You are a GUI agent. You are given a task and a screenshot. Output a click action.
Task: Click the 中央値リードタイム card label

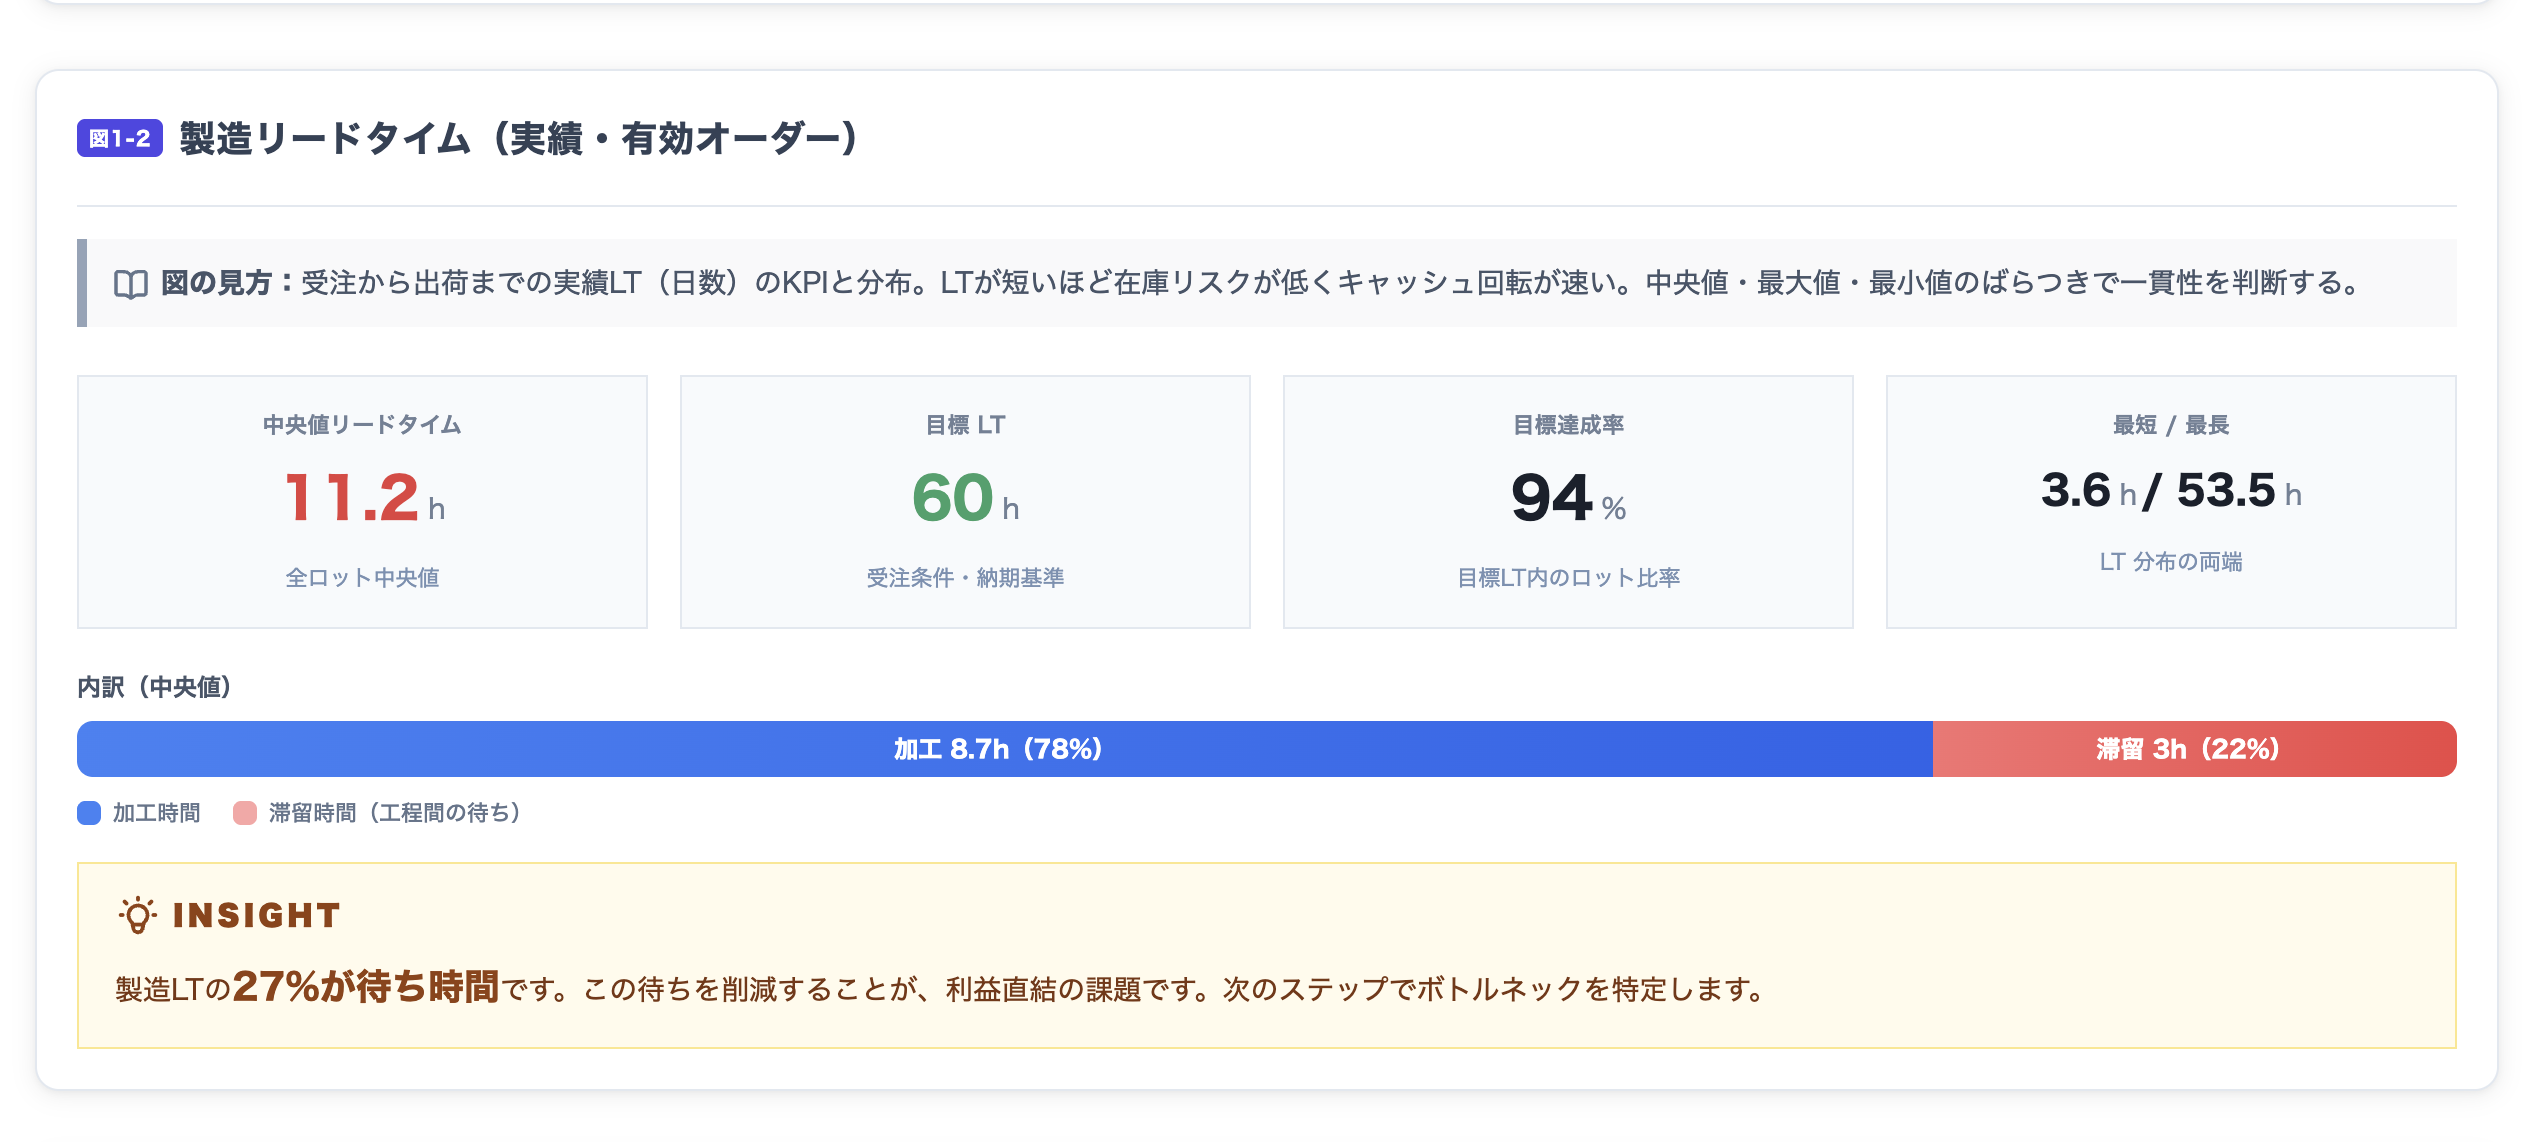coord(362,425)
